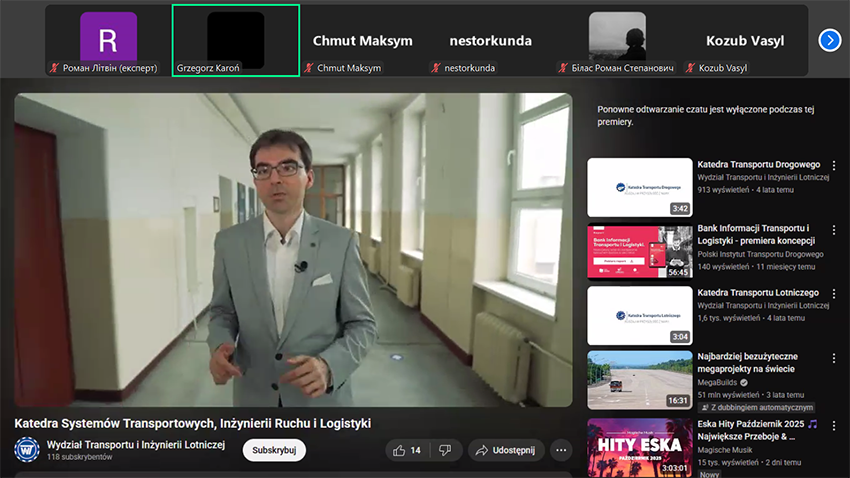Click the Udostępnij share arrow button

(507, 451)
